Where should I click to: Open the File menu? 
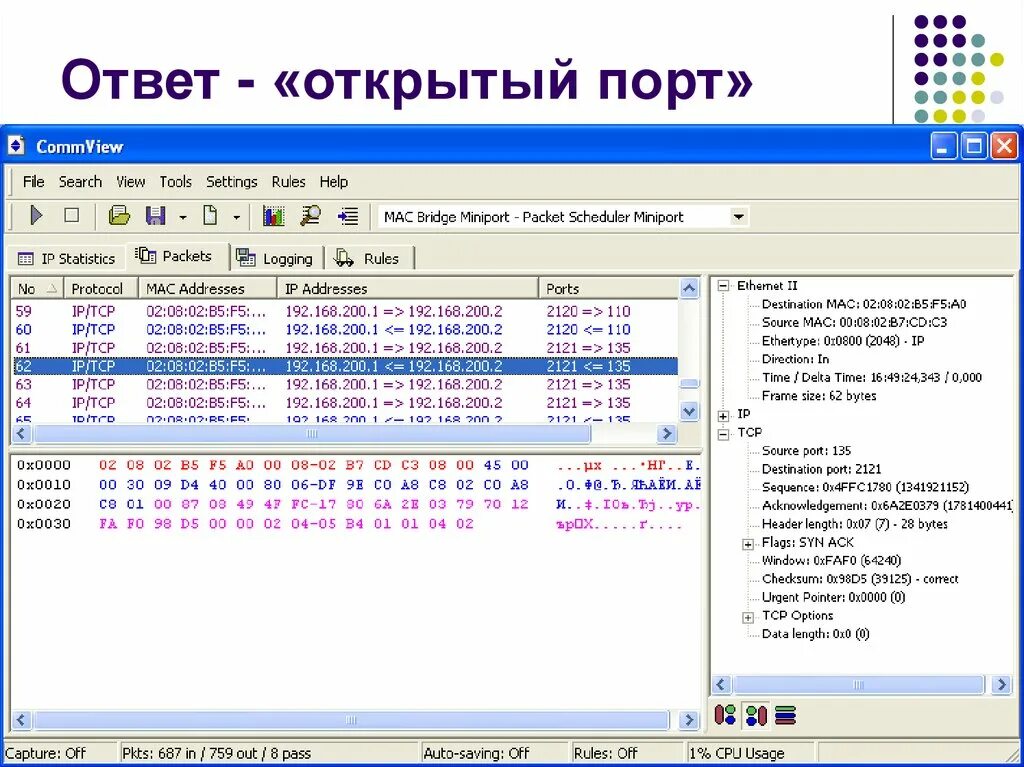pyautogui.click(x=33, y=182)
